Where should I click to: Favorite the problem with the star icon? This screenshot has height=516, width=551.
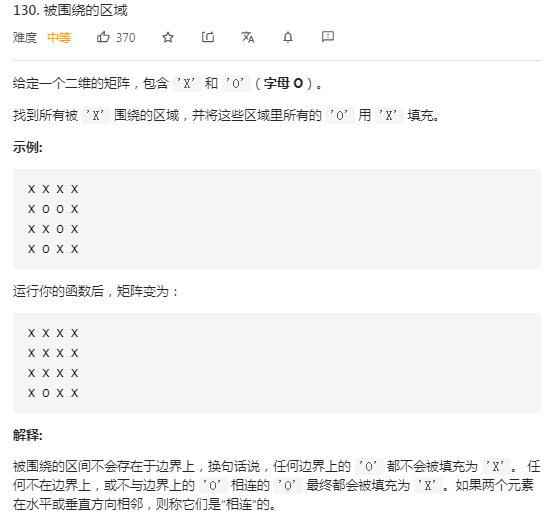coord(168,37)
